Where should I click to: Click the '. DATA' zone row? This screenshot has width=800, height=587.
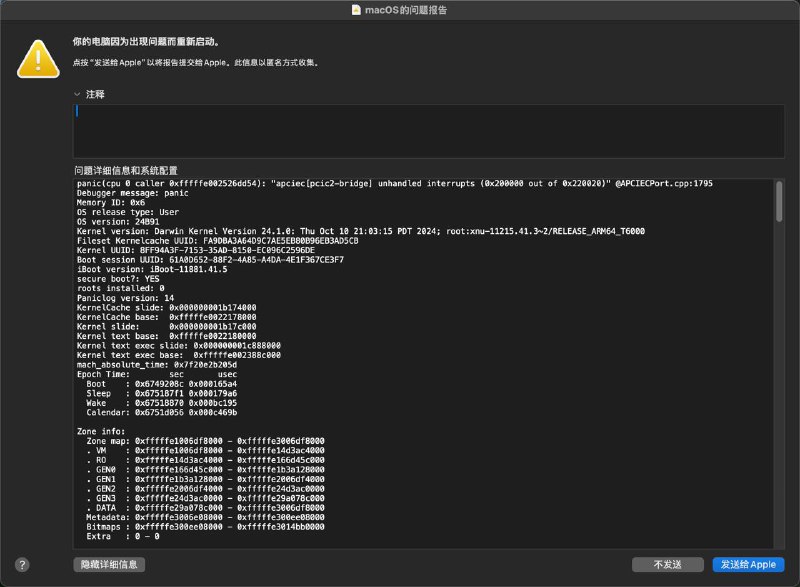pyautogui.click(x=205, y=507)
